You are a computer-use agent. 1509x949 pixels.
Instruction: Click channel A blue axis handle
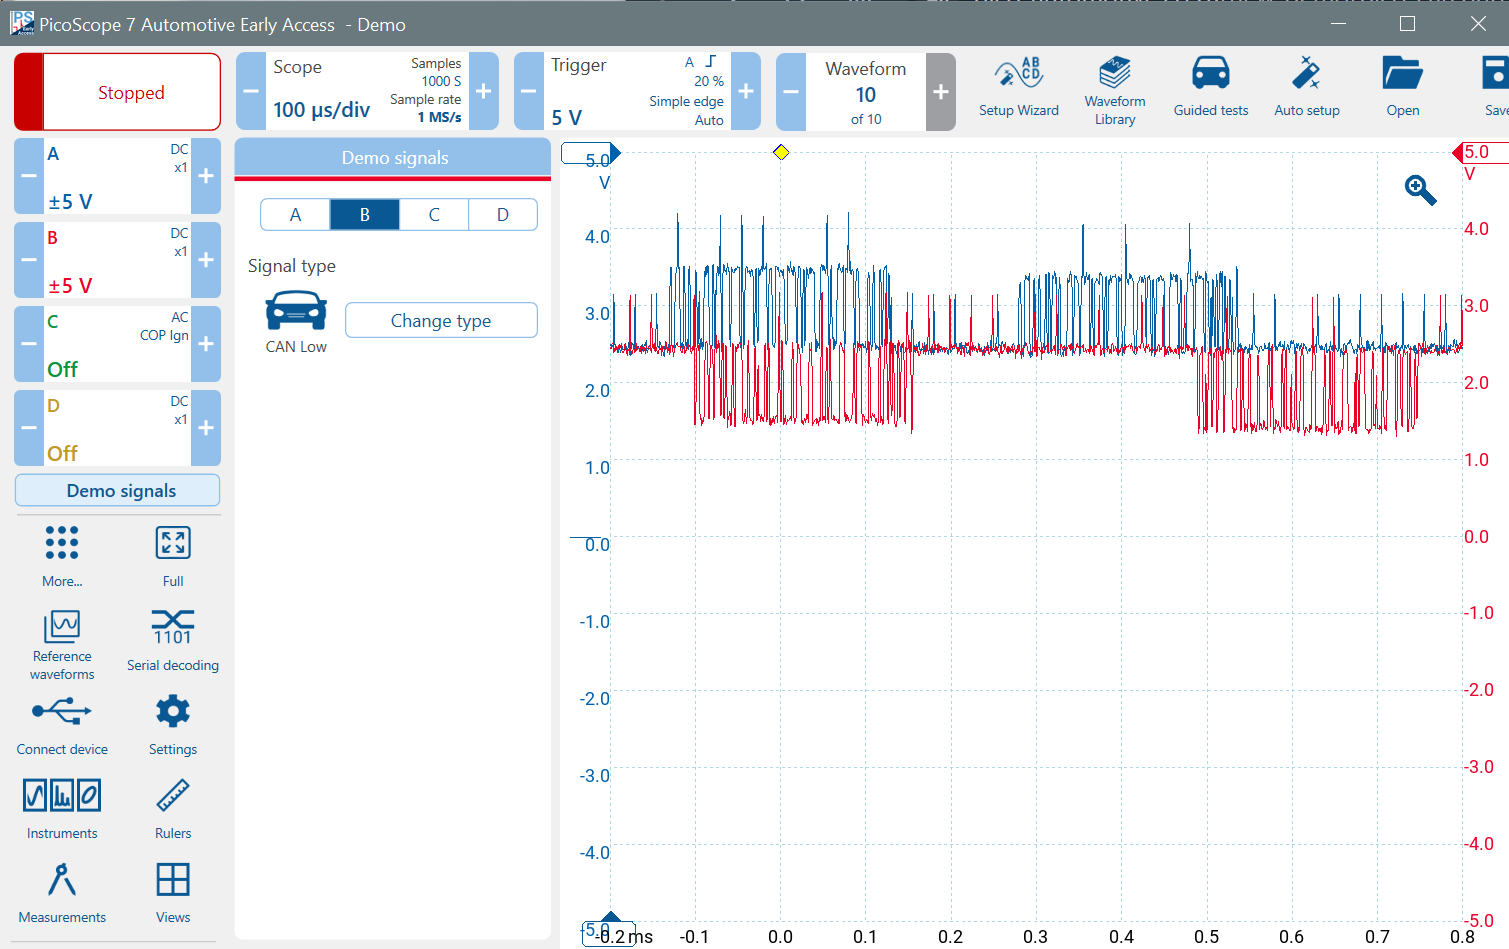point(591,153)
